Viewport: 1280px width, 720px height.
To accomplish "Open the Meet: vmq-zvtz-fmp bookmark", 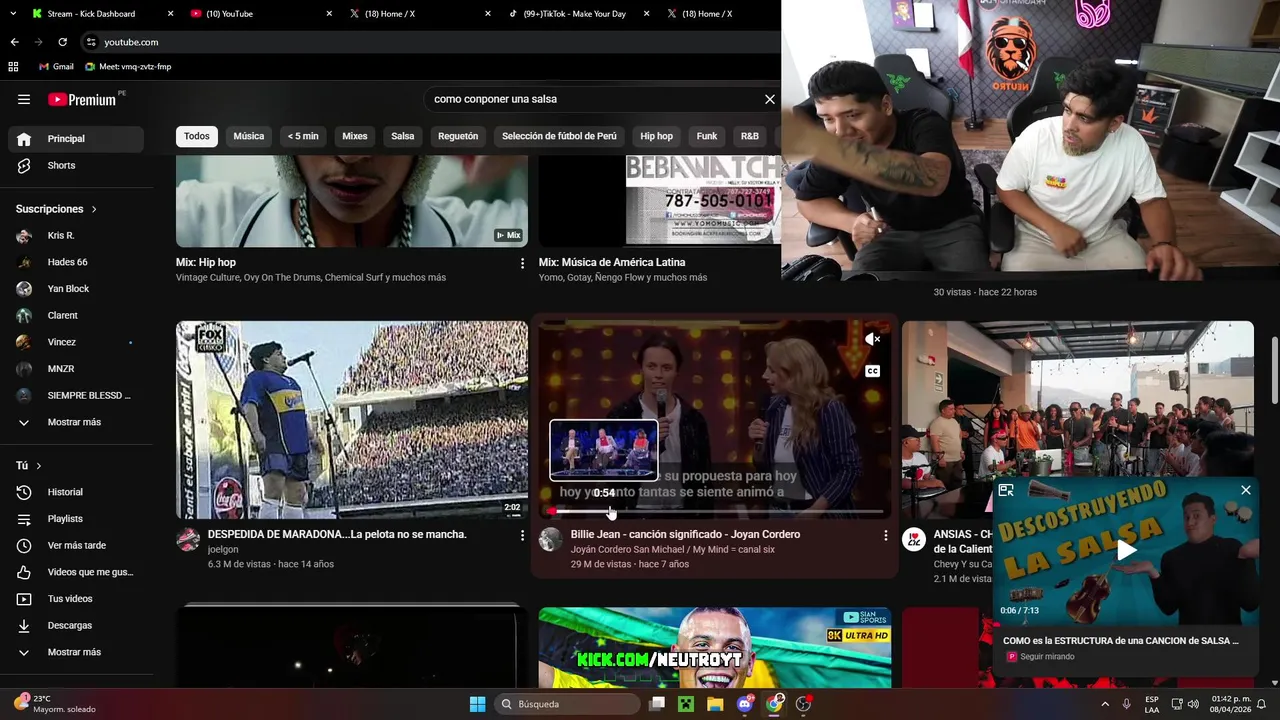I will pyautogui.click(x=128, y=67).
